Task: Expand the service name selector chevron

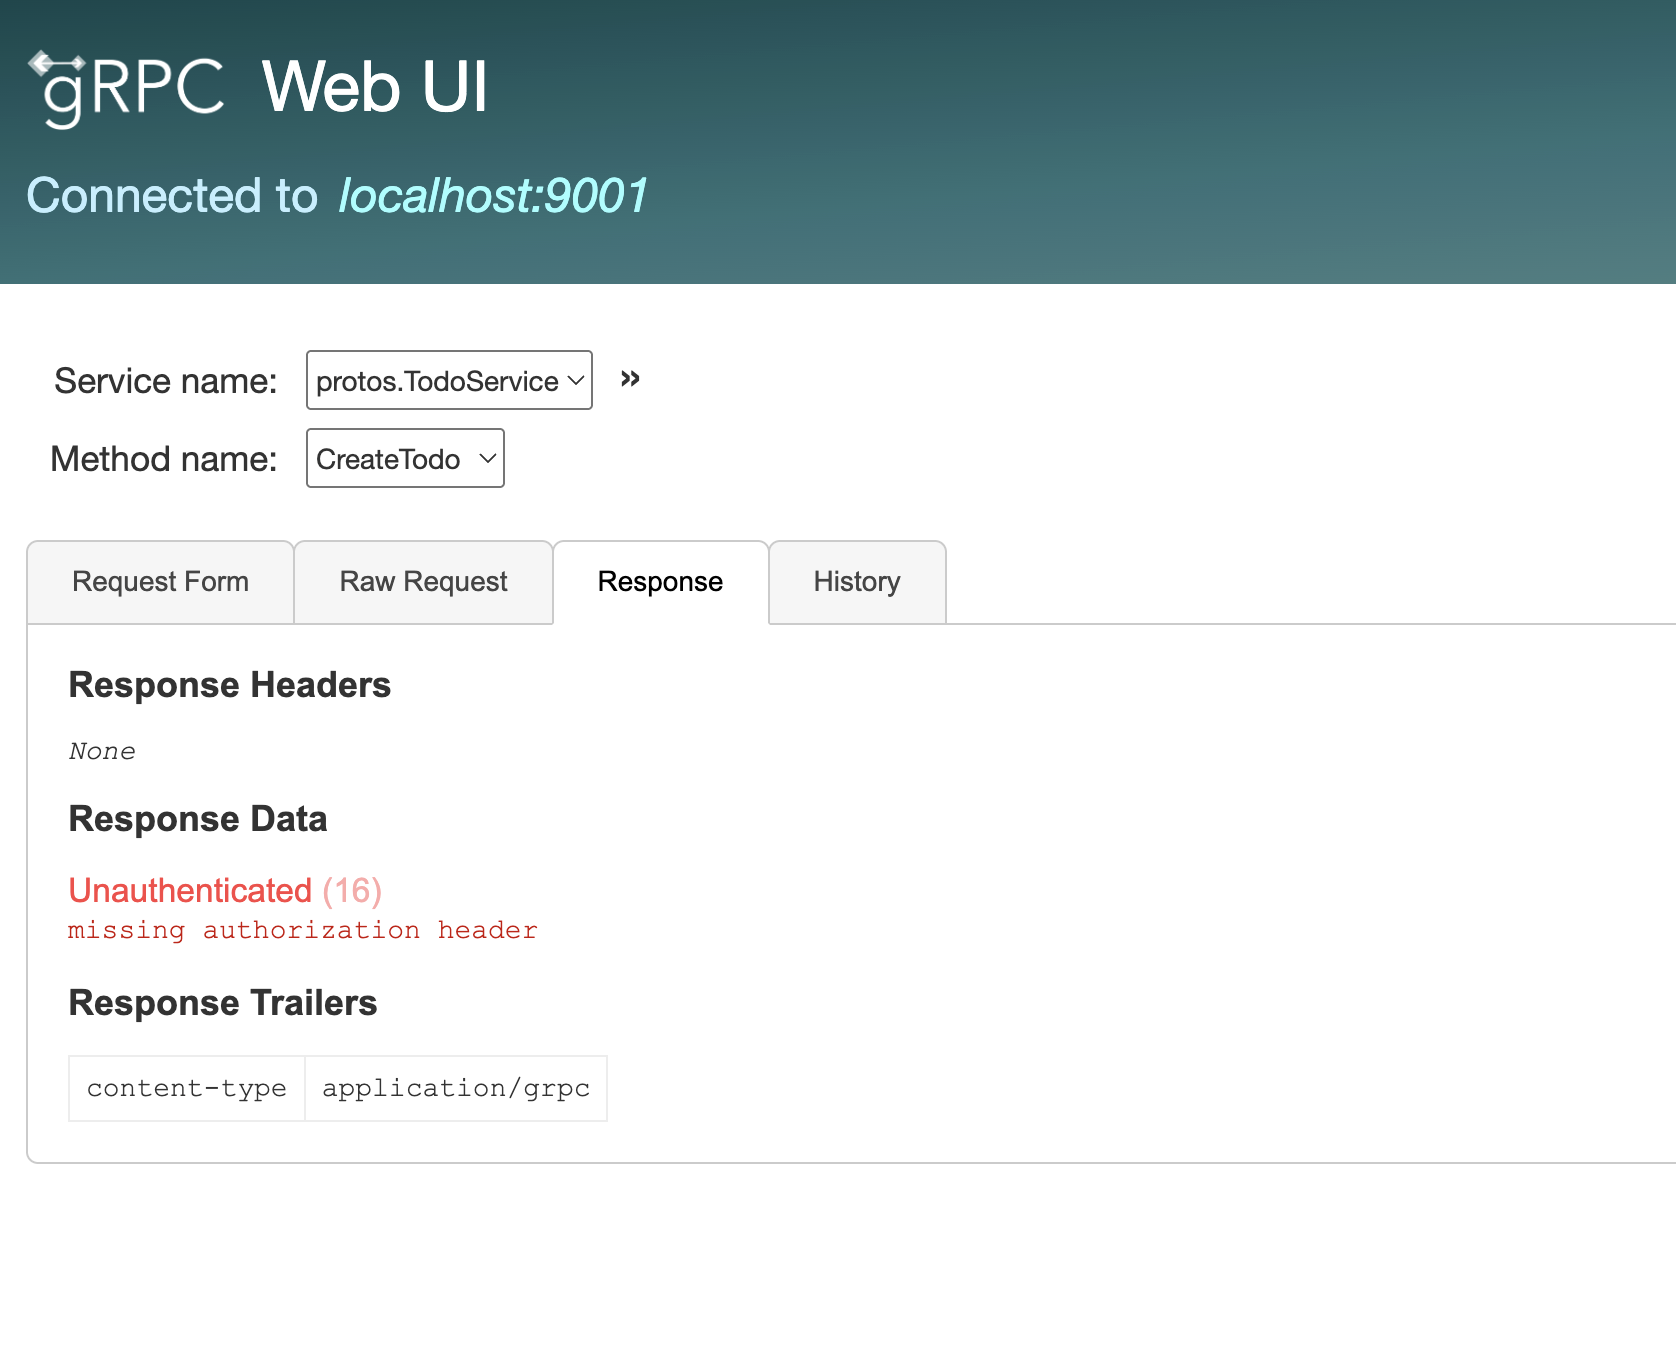Action: point(575,381)
